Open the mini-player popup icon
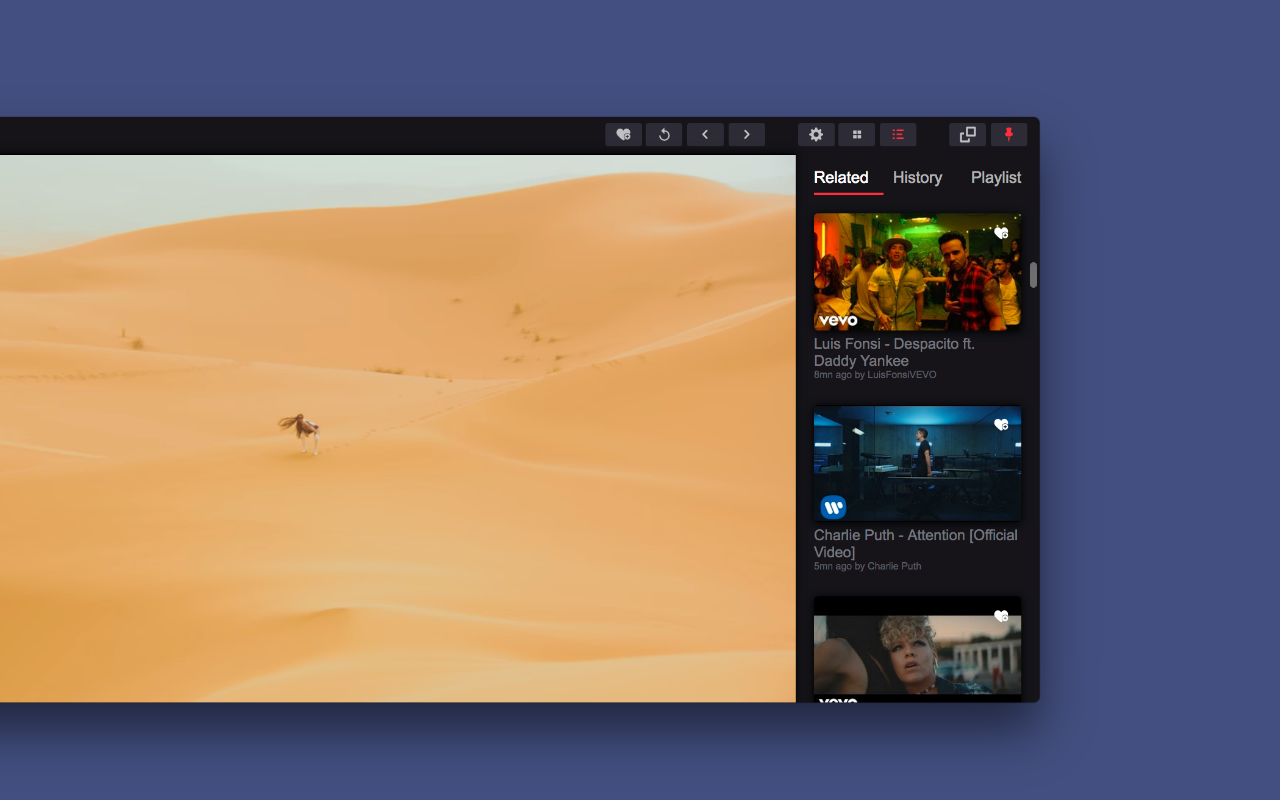This screenshot has height=800, width=1280. pyautogui.click(x=967, y=134)
